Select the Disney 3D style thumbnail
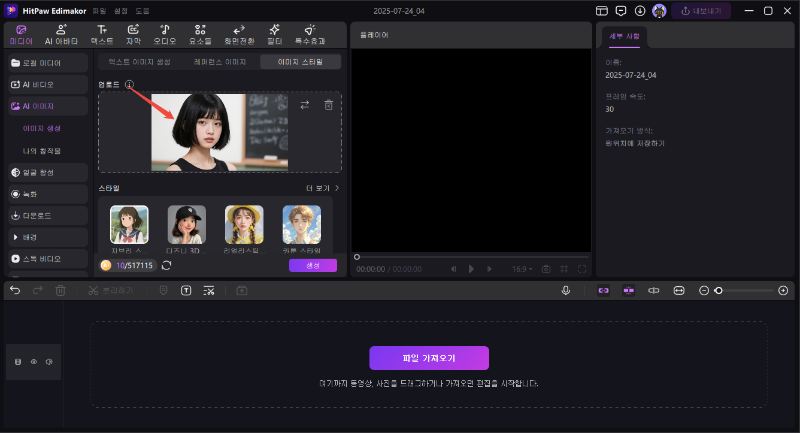The image size is (800, 433). pos(187,224)
